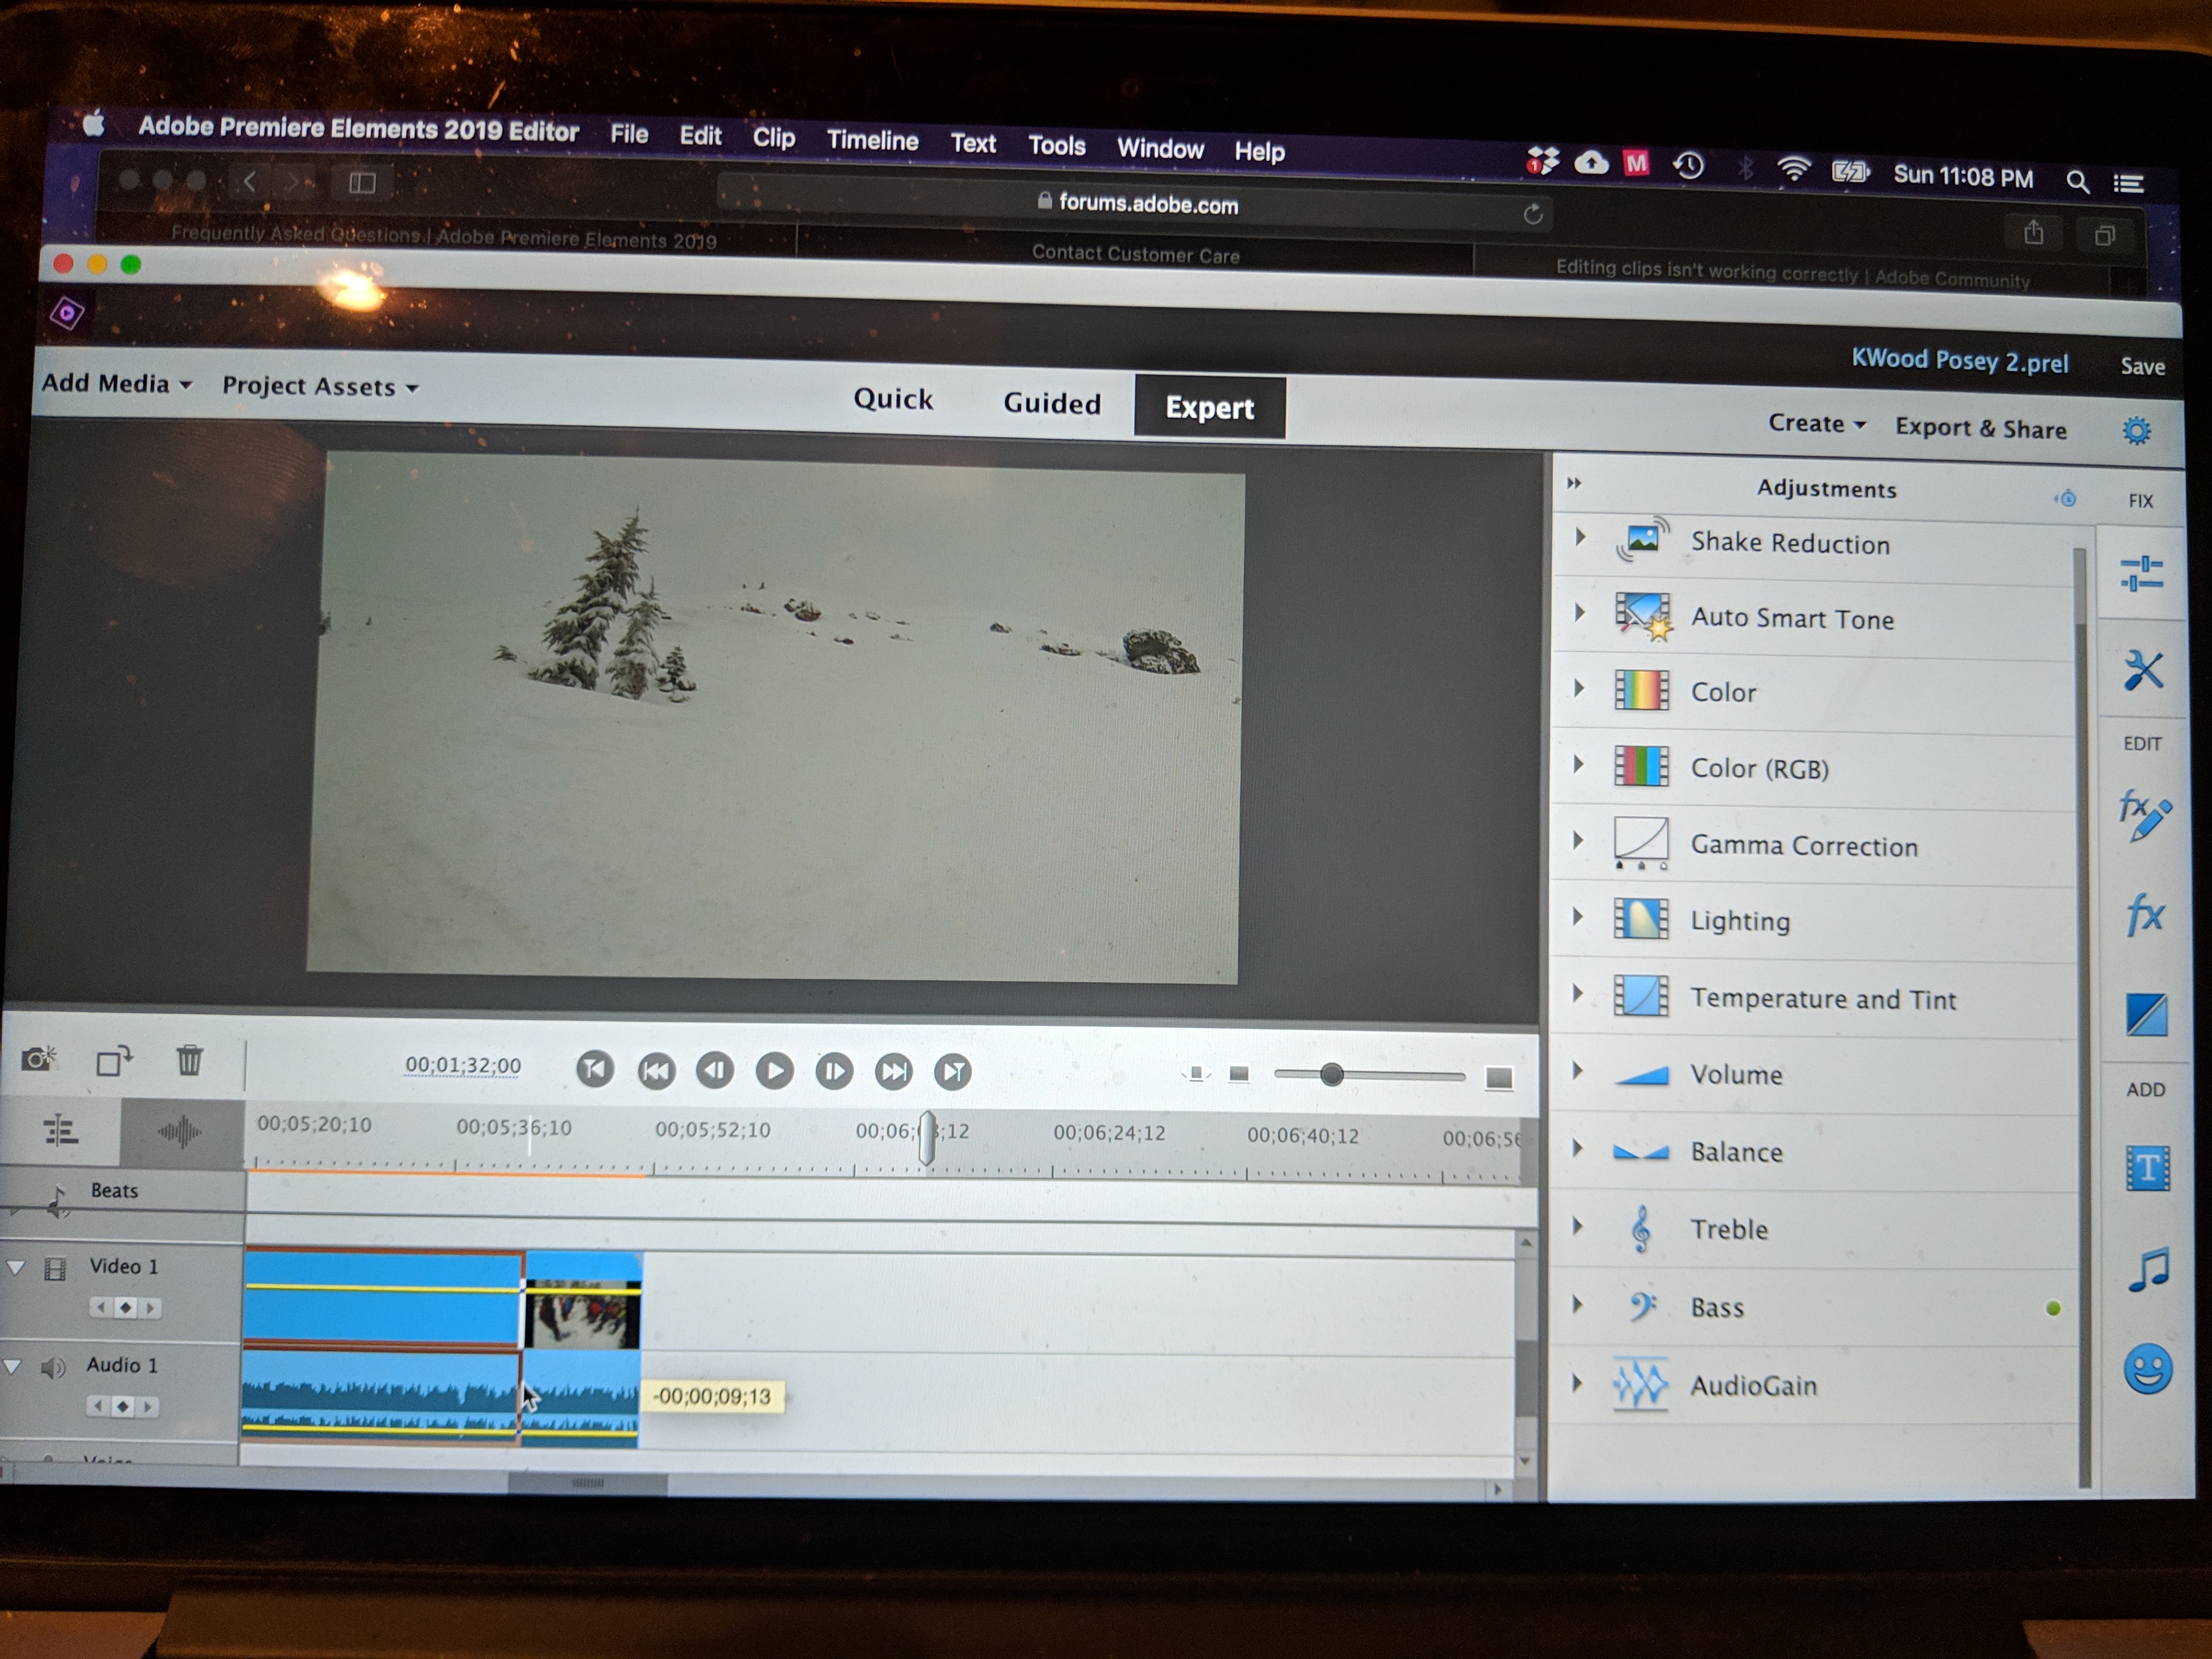Expand the Volume adjustment
Image resolution: width=2212 pixels, height=1659 pixels.
point(1578,1070)
